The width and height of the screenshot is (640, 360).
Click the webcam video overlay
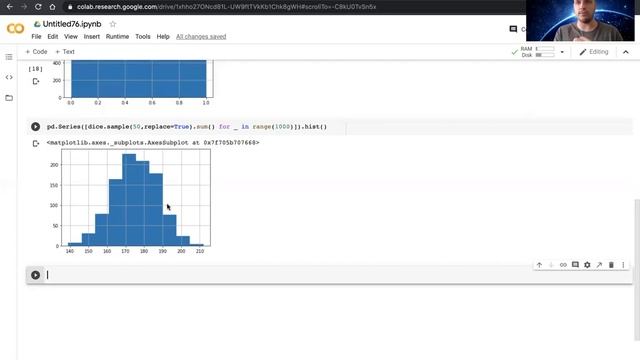coord(580,20)
